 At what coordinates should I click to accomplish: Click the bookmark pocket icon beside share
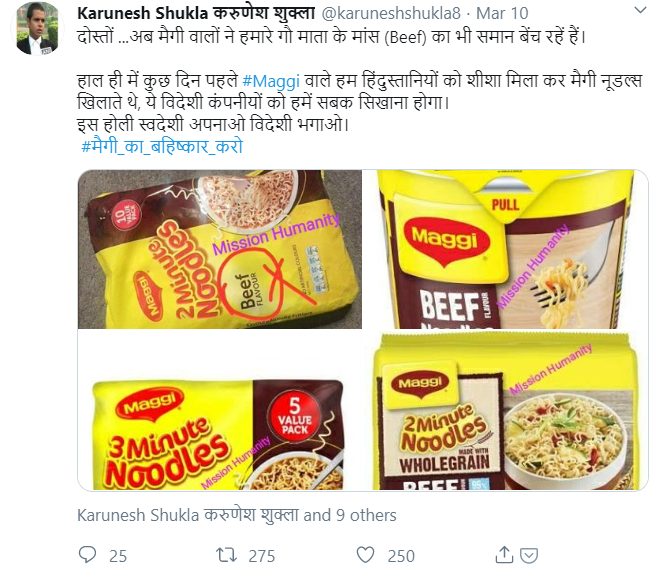529,555
